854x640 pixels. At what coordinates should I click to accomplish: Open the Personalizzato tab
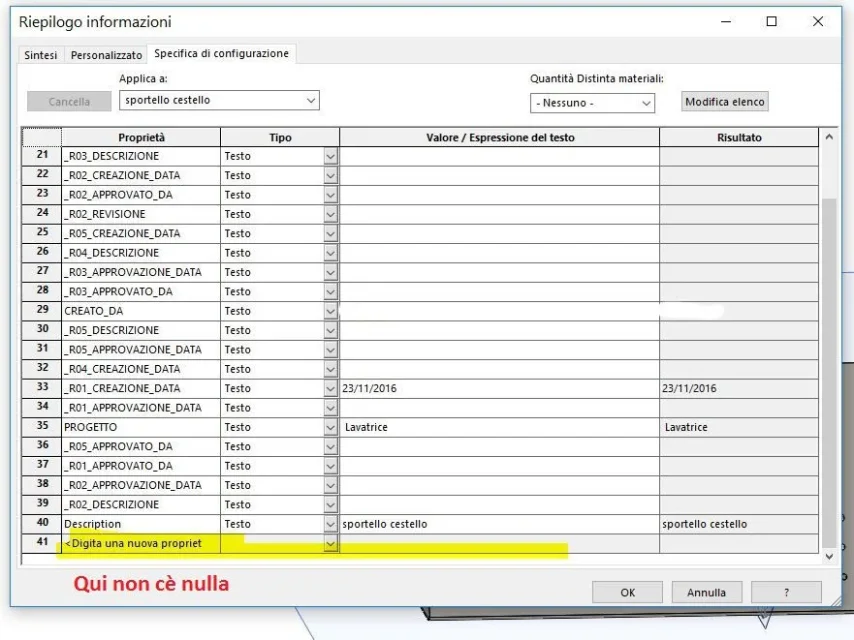pos(106,55)
